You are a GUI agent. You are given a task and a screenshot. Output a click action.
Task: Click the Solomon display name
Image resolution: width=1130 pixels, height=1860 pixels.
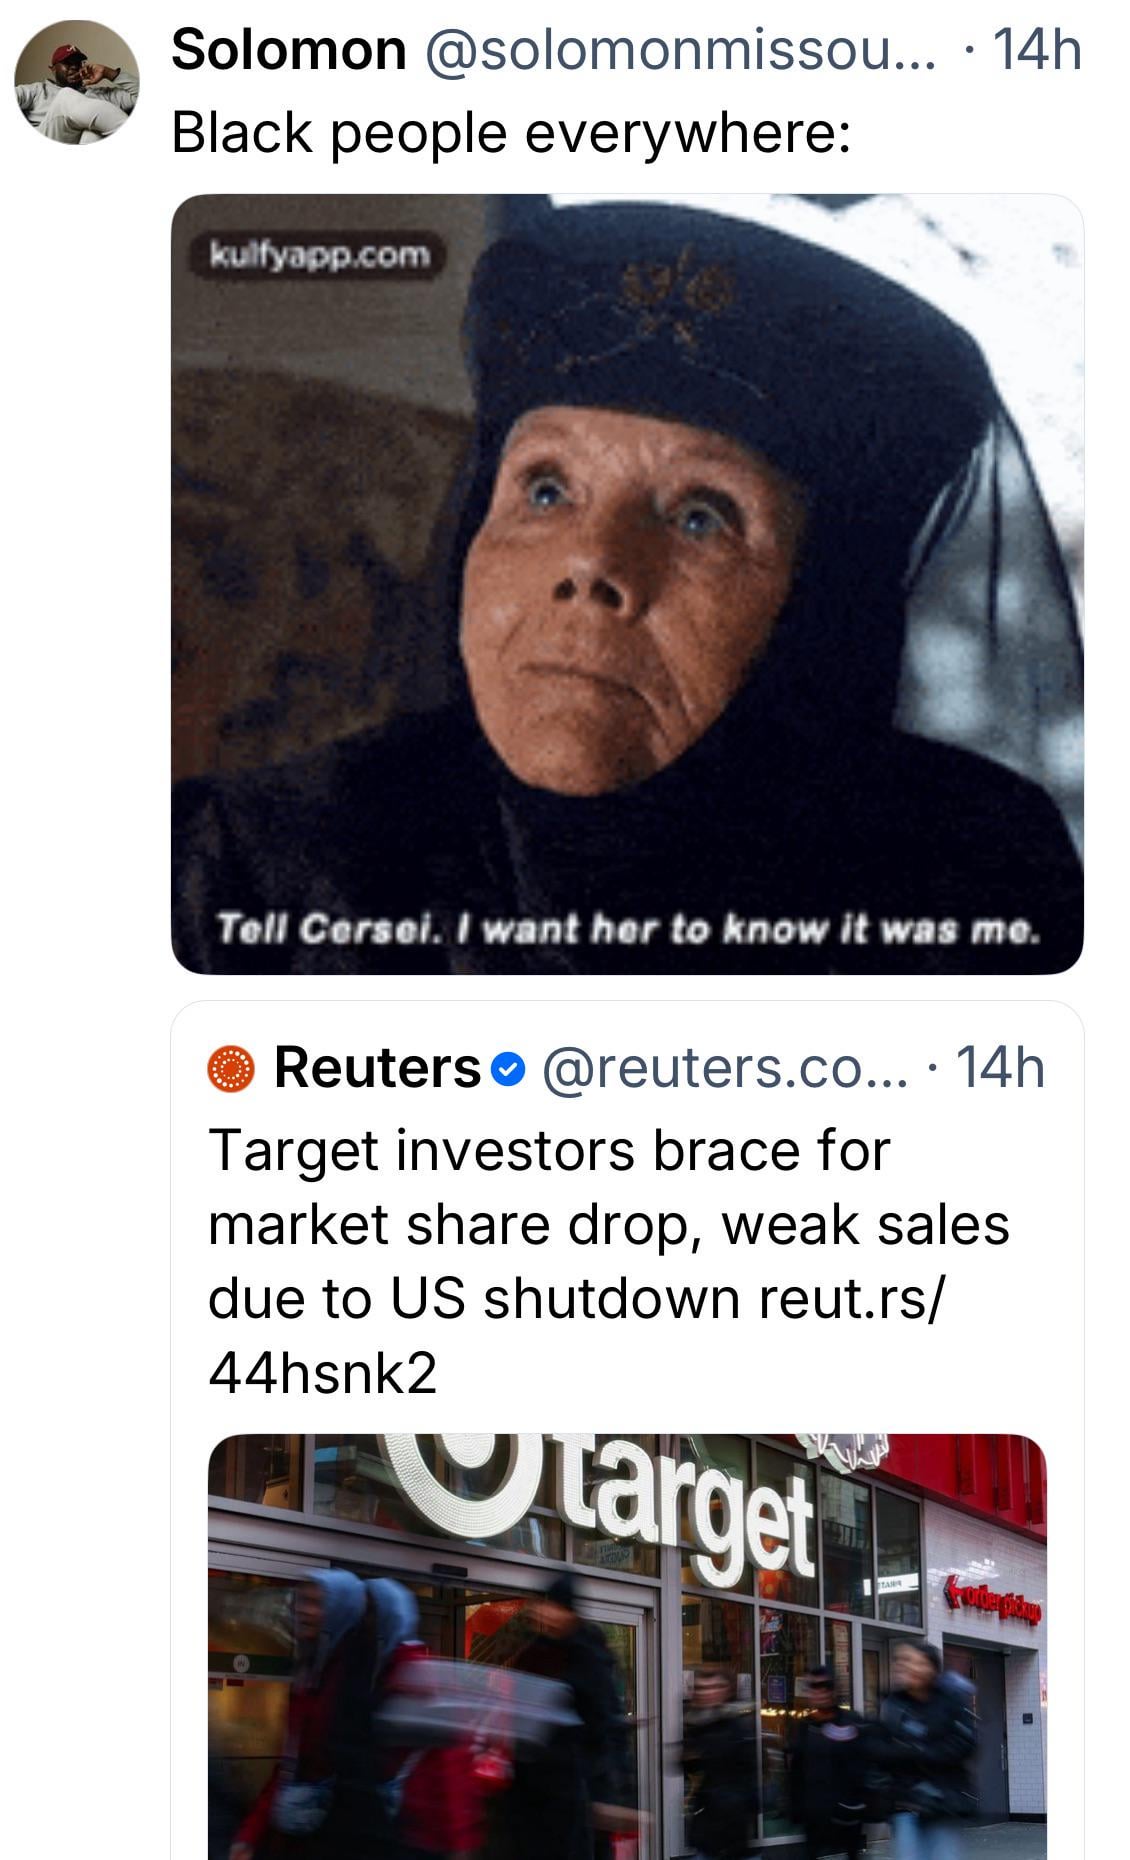(x=288, y=50)
